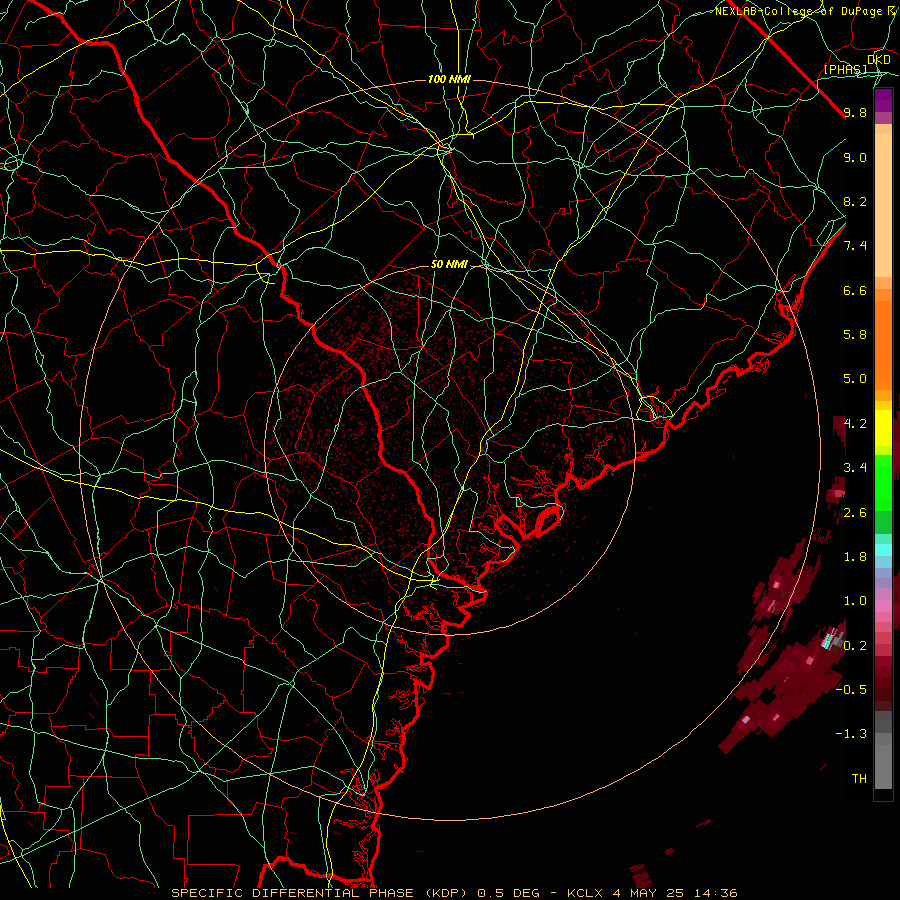Image resolution: width=900 pixels, height=900 pixels.
Task: Select the 0.2 value on the color scale
Action: [855, 646]
